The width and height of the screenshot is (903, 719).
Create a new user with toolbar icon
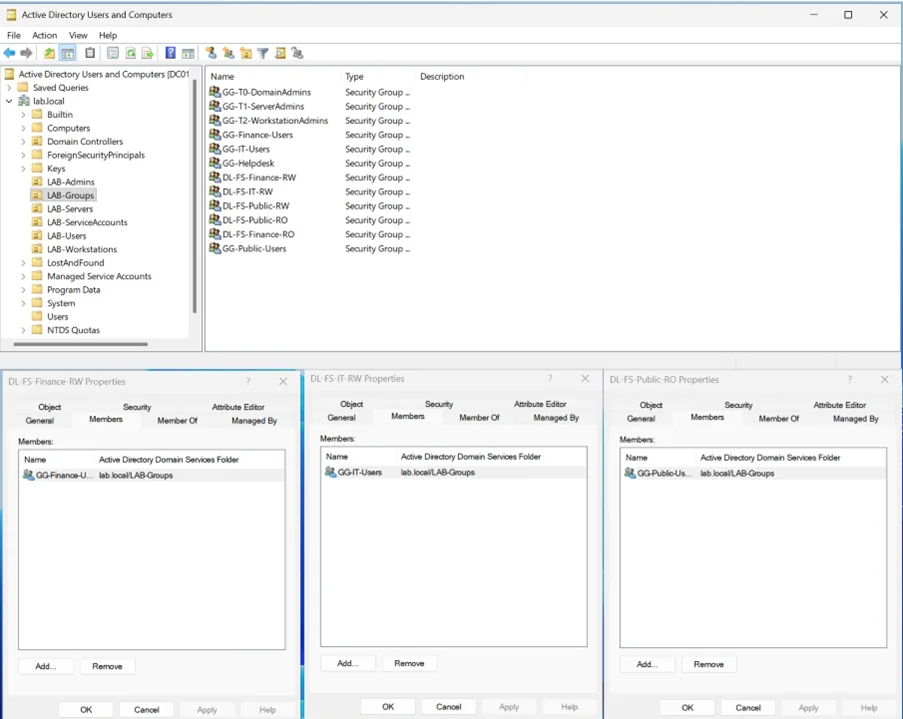211,53
